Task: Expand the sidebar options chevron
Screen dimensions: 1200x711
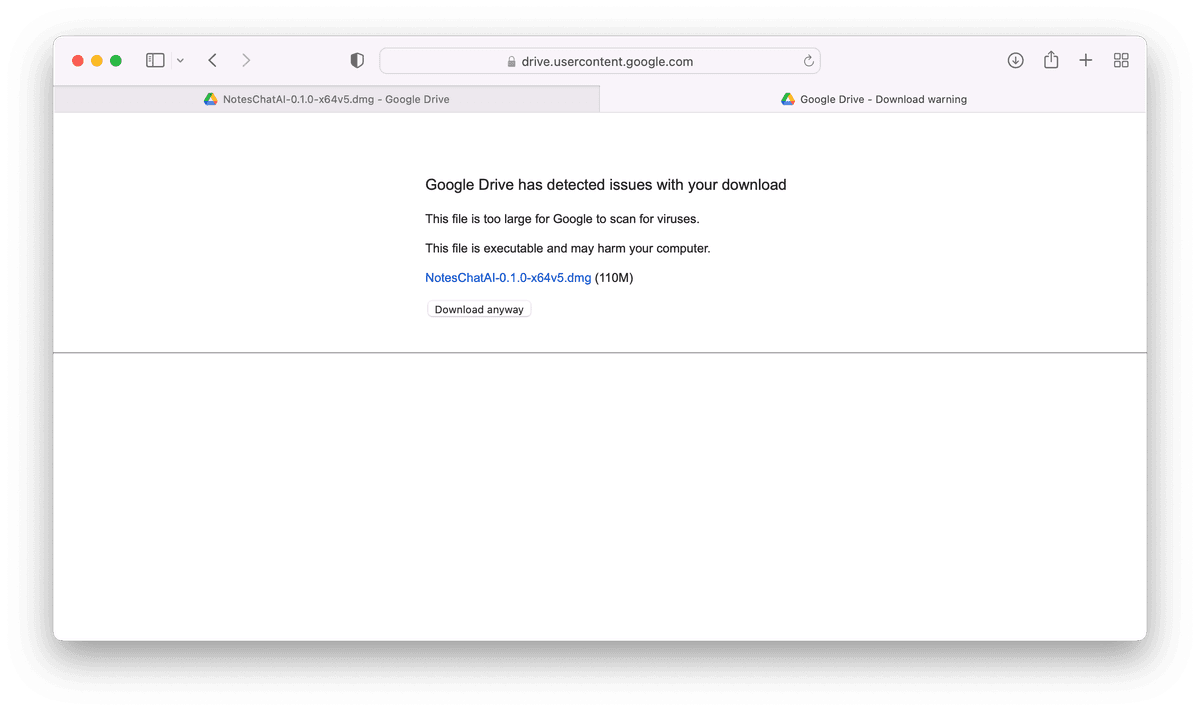Action: click(x=180, y=61)
